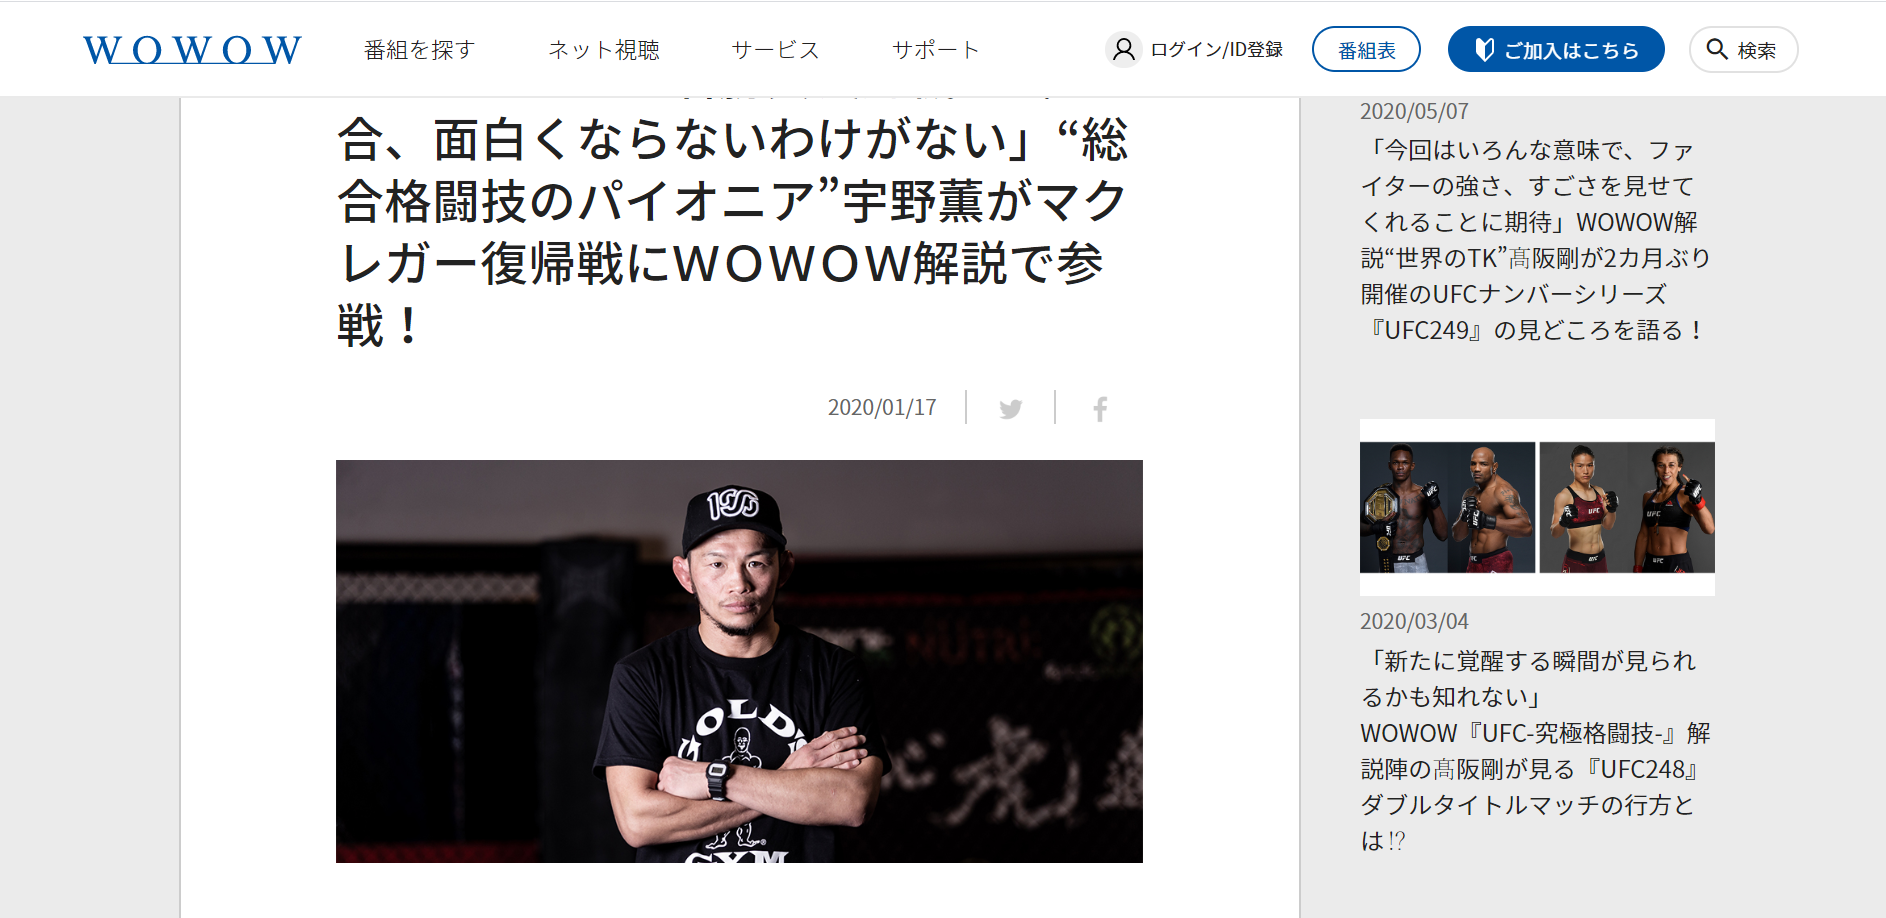Open the 番組を探す menu
The width and height of the screenshot is (1886, 918).
(419, 49)
